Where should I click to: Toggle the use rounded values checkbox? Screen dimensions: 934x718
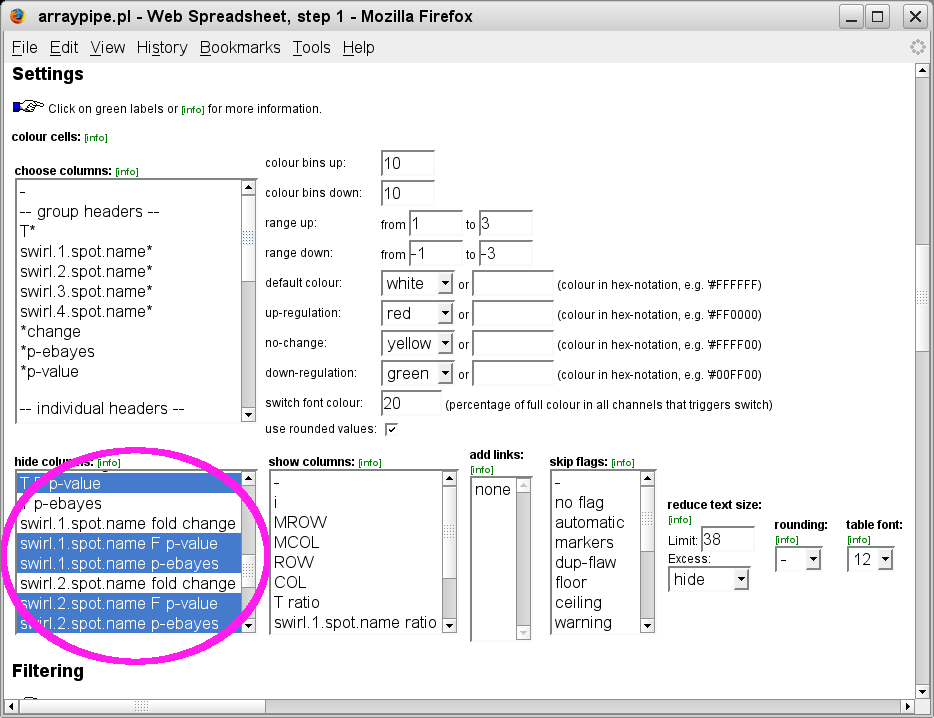[391, 429]
